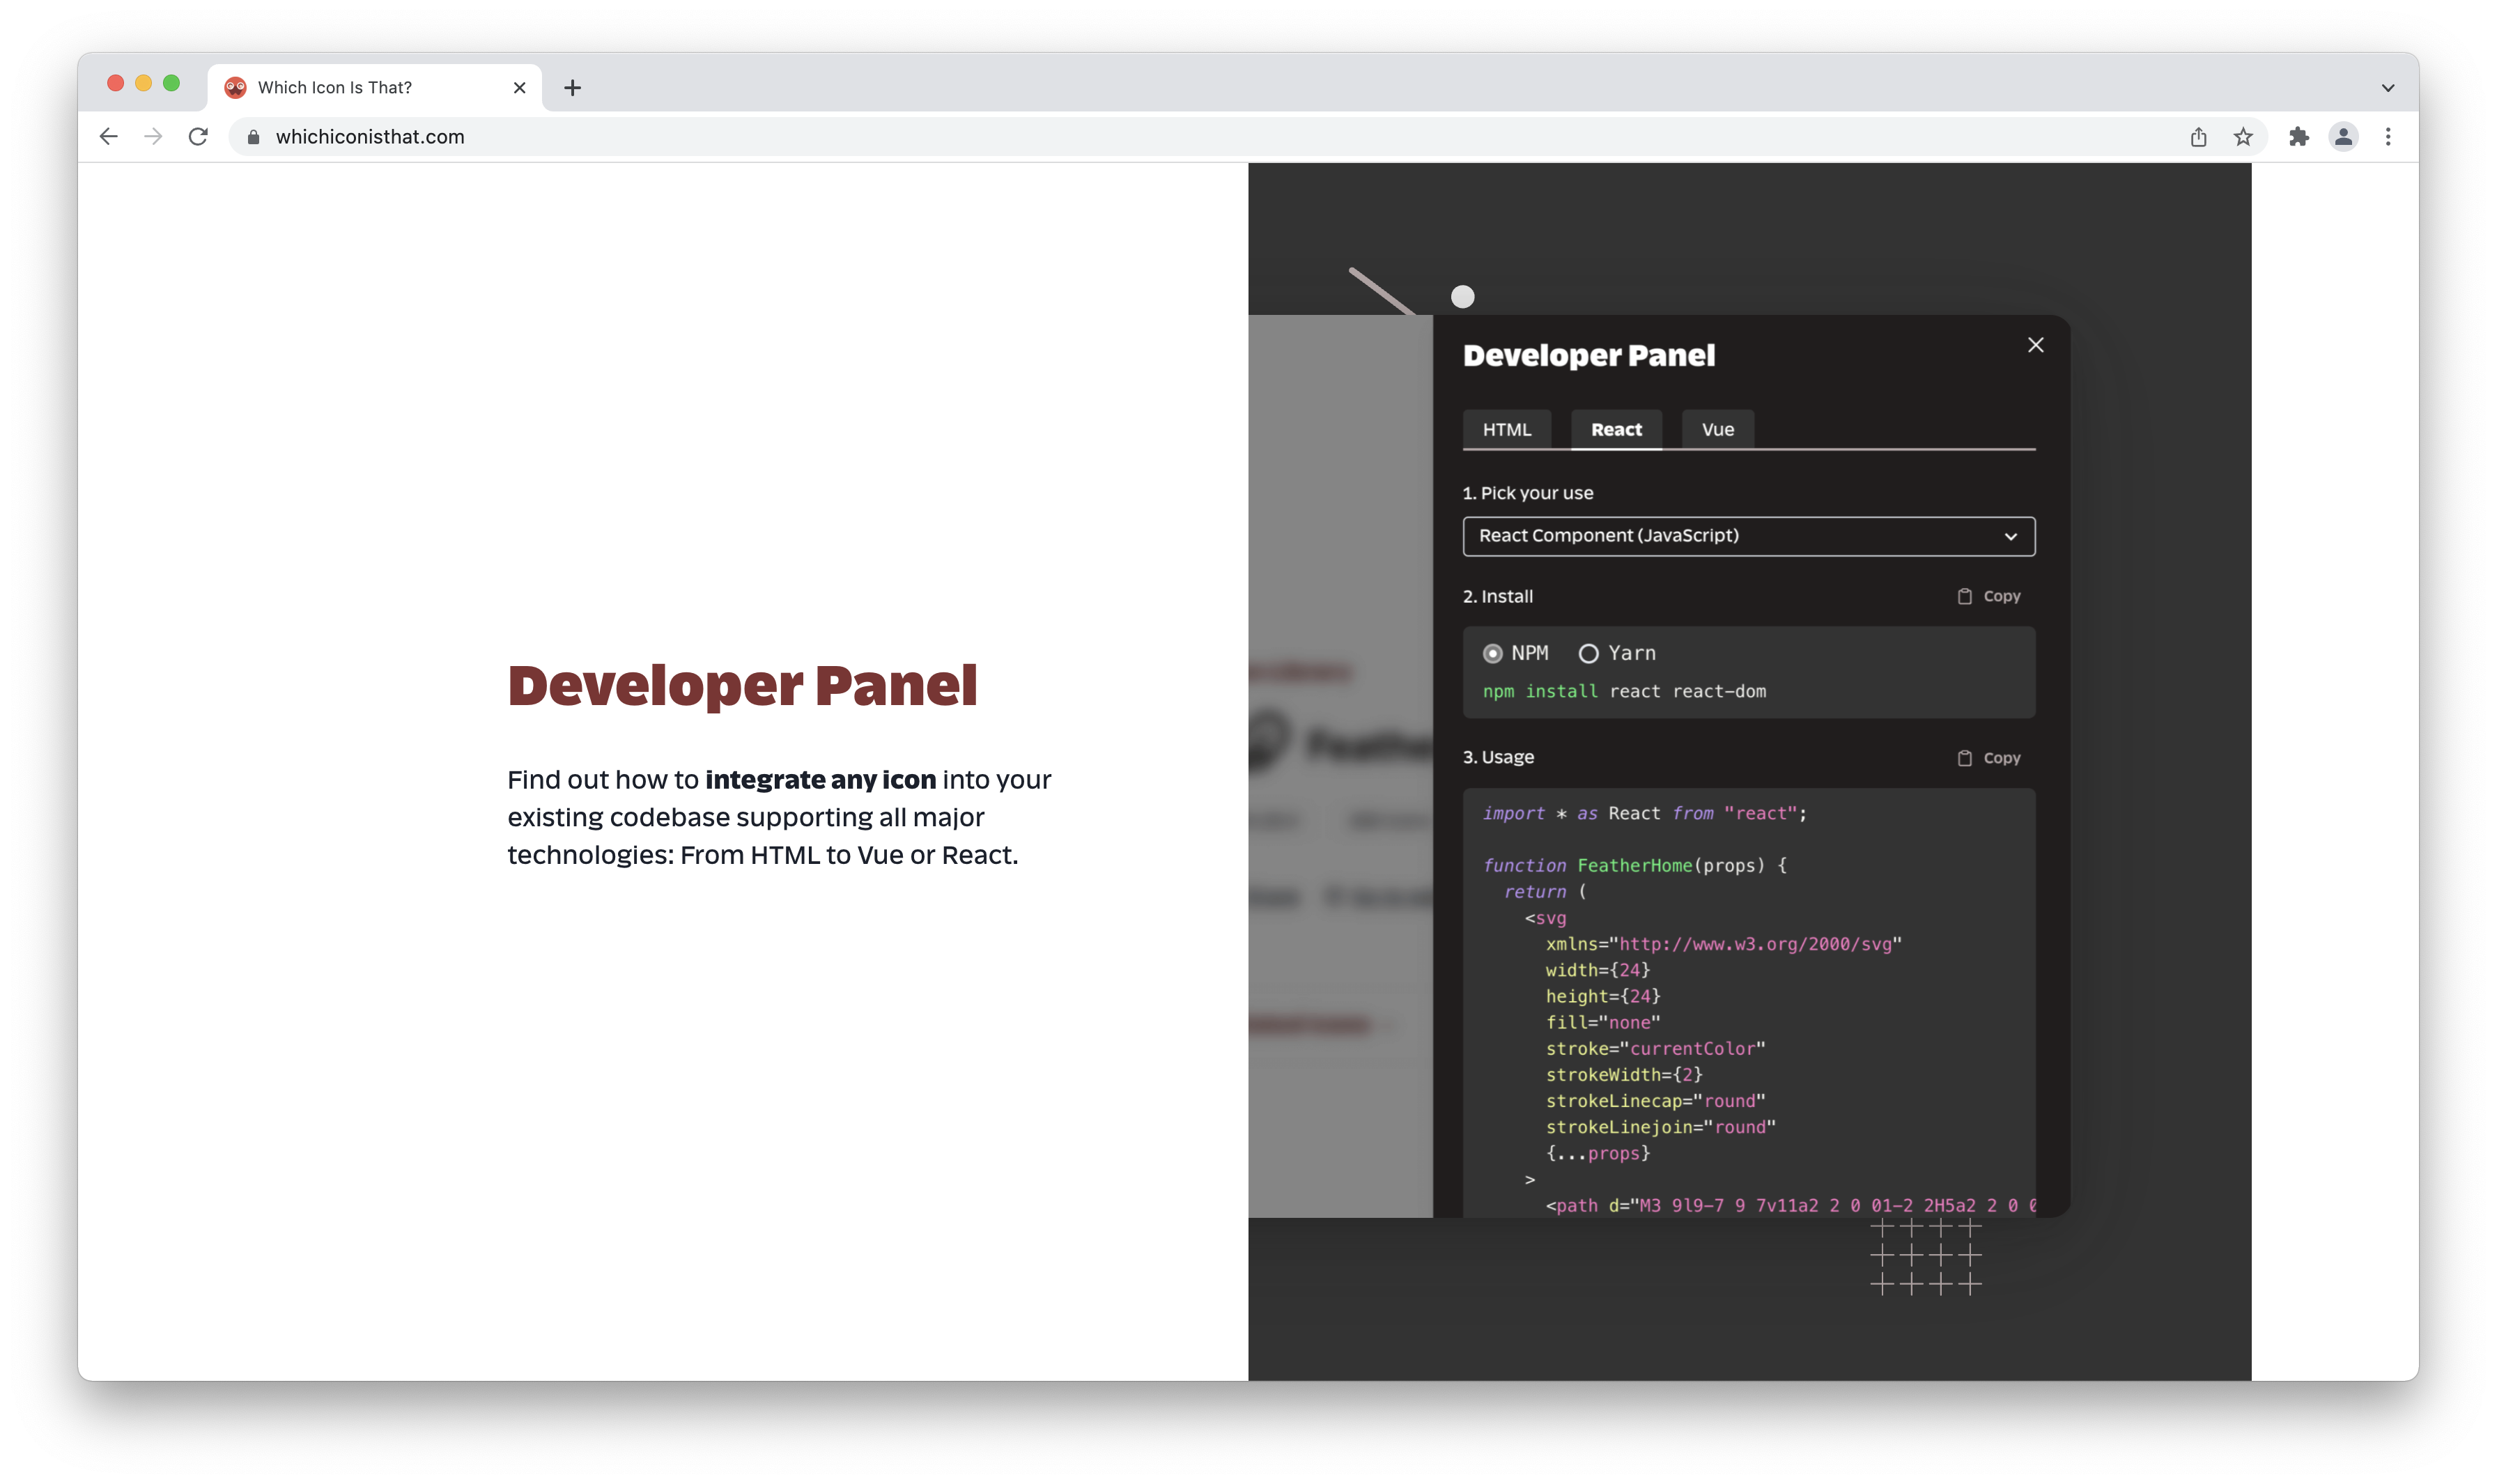The width and height of the screenshot is (2497, 1484).
Task: Close the Which Icon Is That tab
Action: [x=519, y=88]
